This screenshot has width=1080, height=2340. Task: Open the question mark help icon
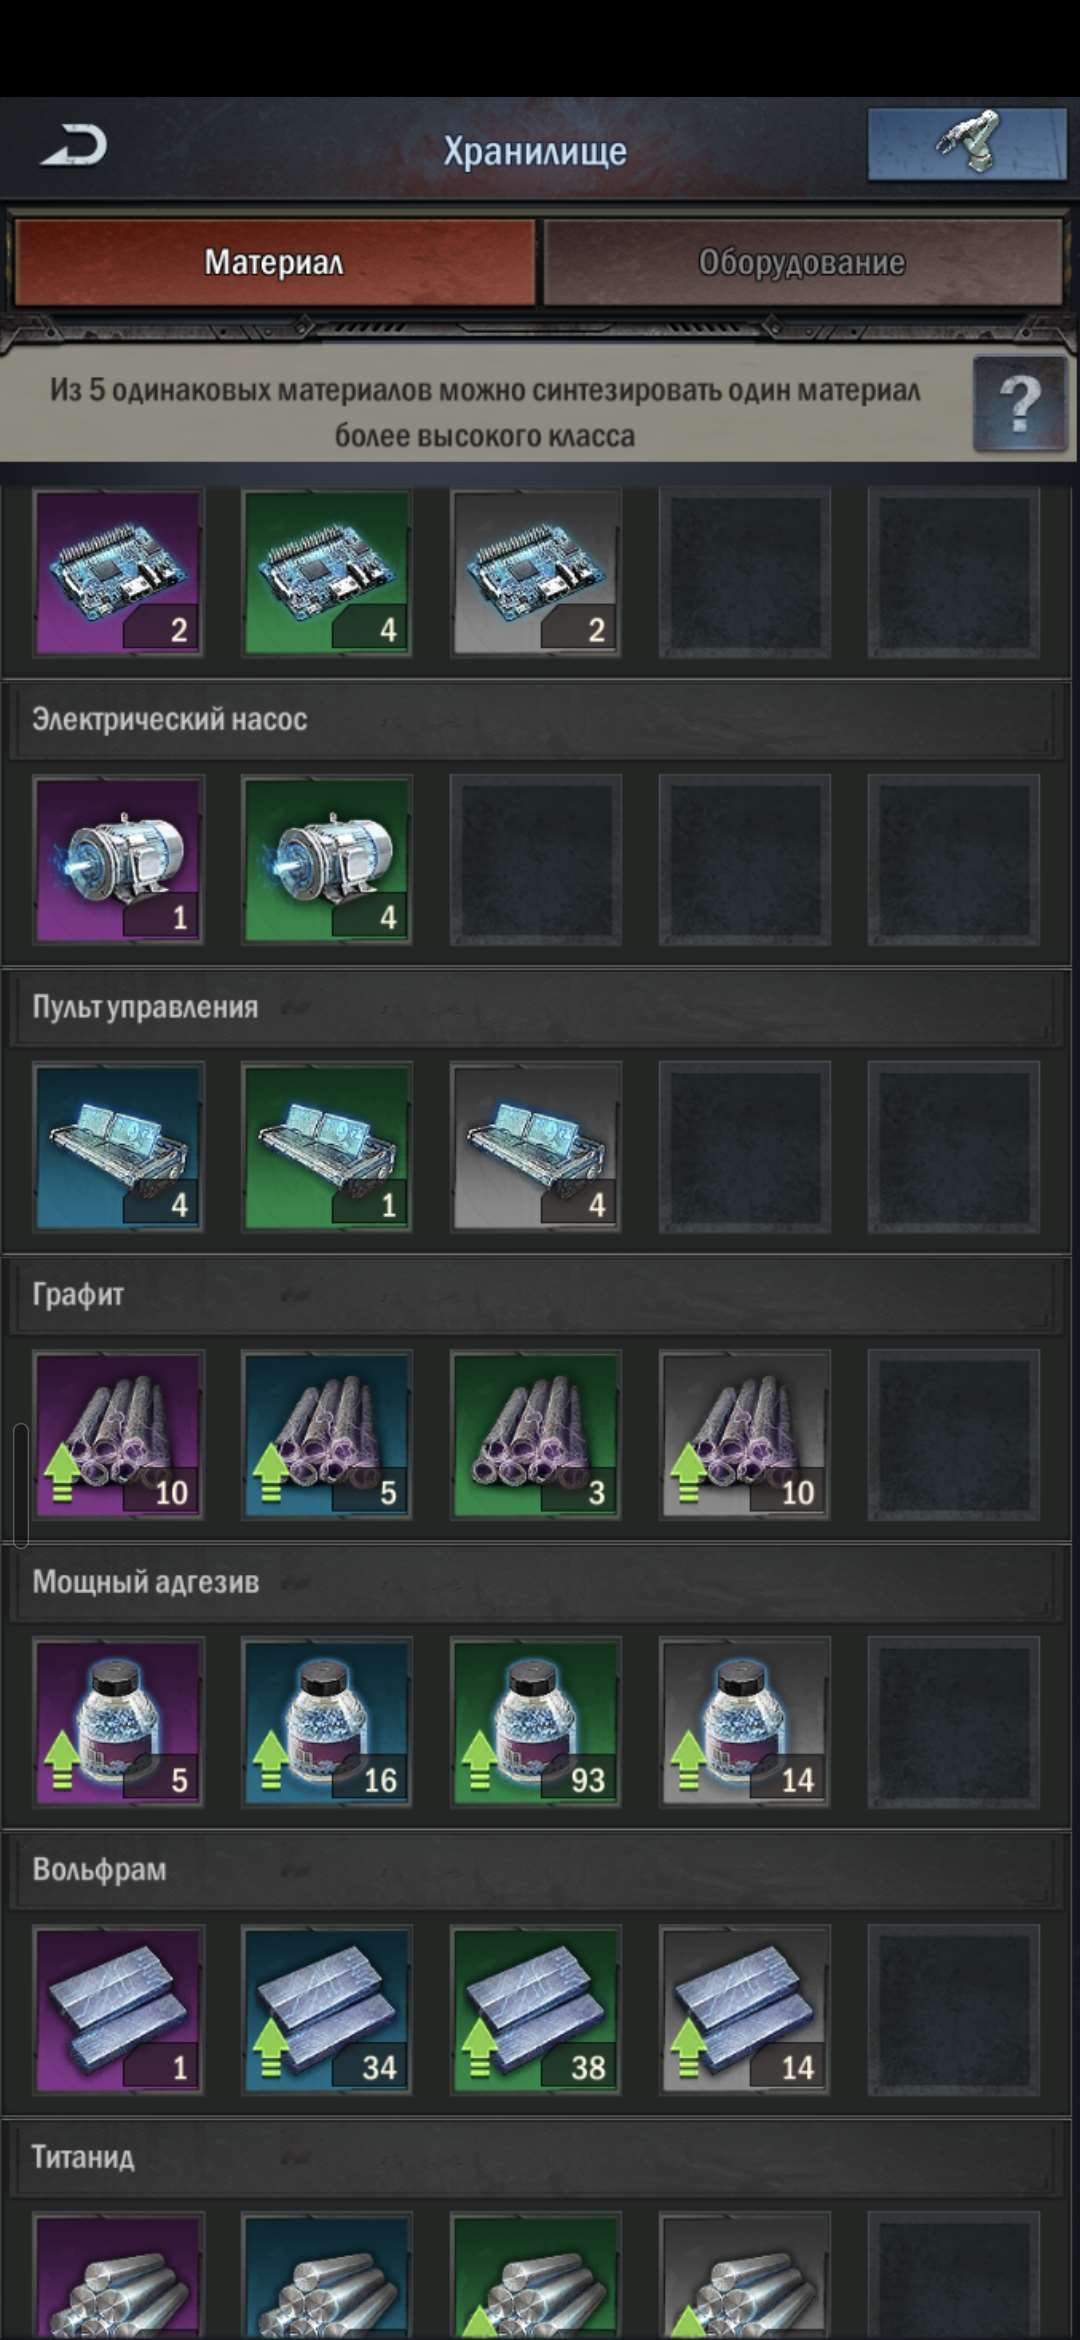pyautogui.click(x=1019, y=403)
